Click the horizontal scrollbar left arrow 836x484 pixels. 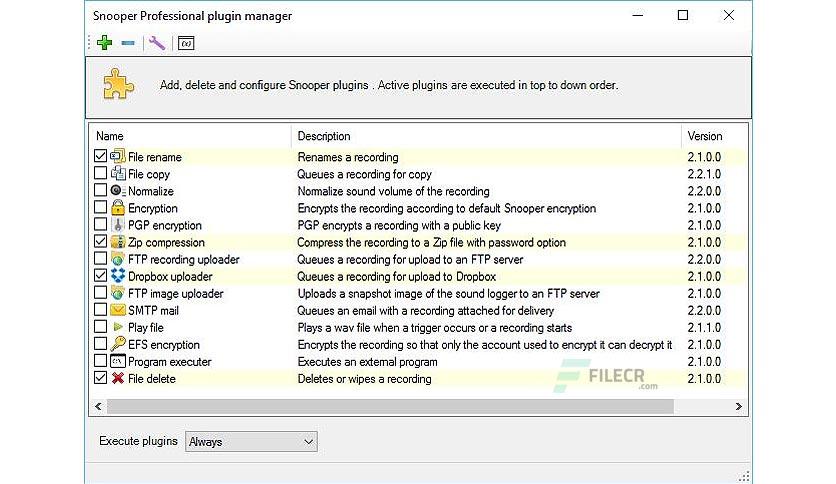98,406
